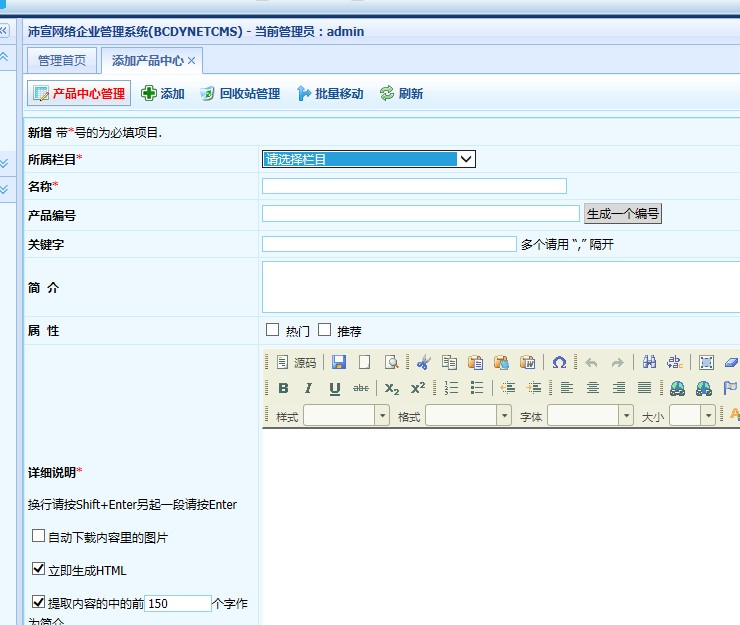Click the Save icon in the editor toolbar
The height and width of the screenshot is (625, 740).
point(339,362)
